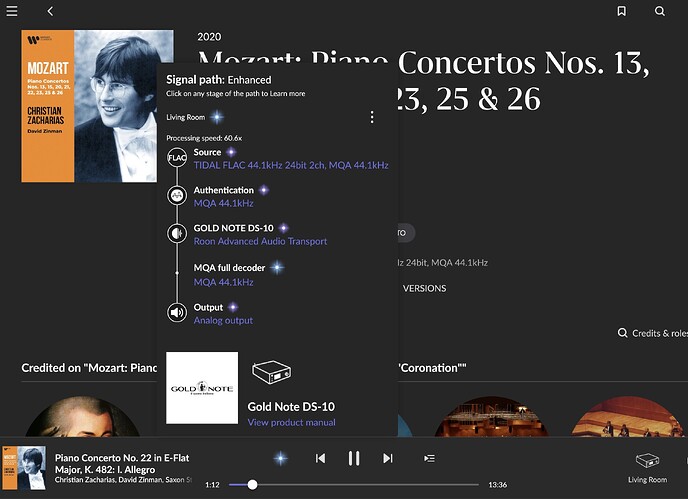Click the DS-10 device illustration icon
This screenshot has width=688, height=499.
[x=272, y=372]
